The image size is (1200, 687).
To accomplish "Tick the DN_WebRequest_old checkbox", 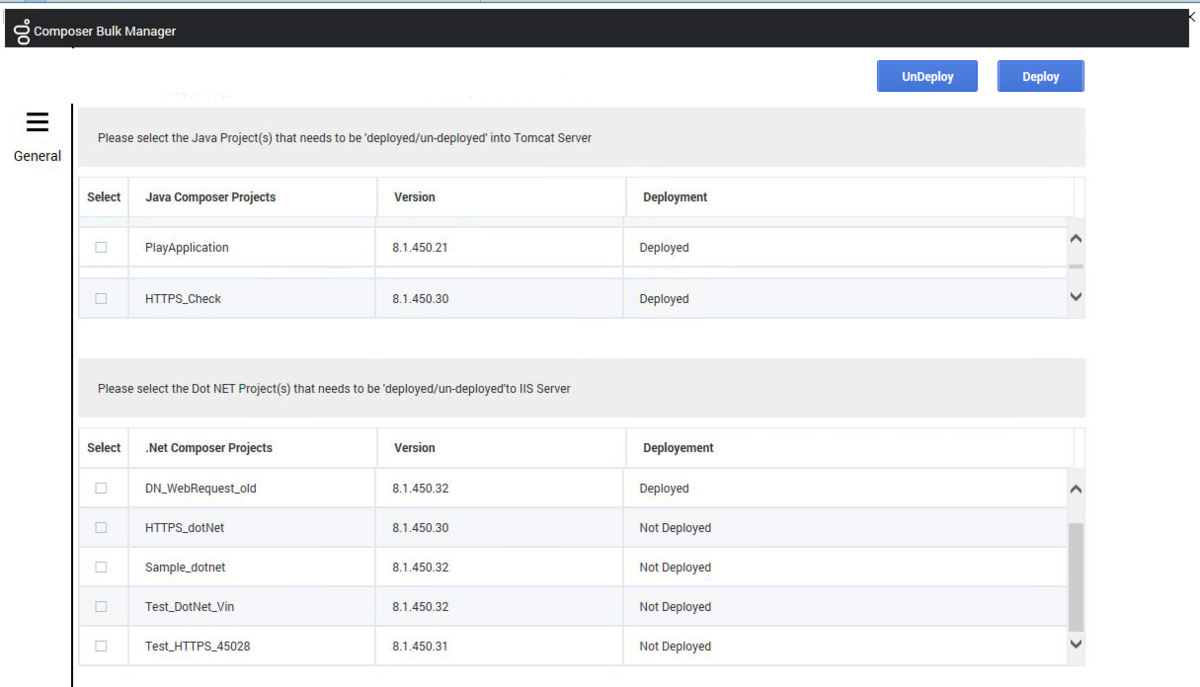I will (101, 488).
